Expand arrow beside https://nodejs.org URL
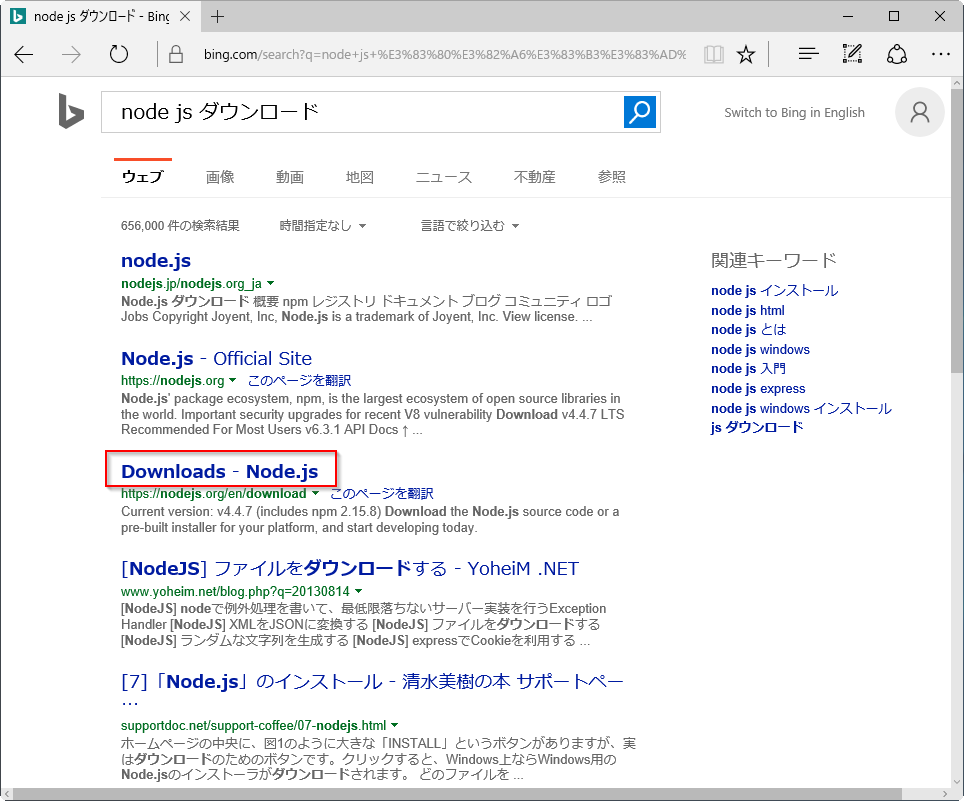 pos(232,381)
